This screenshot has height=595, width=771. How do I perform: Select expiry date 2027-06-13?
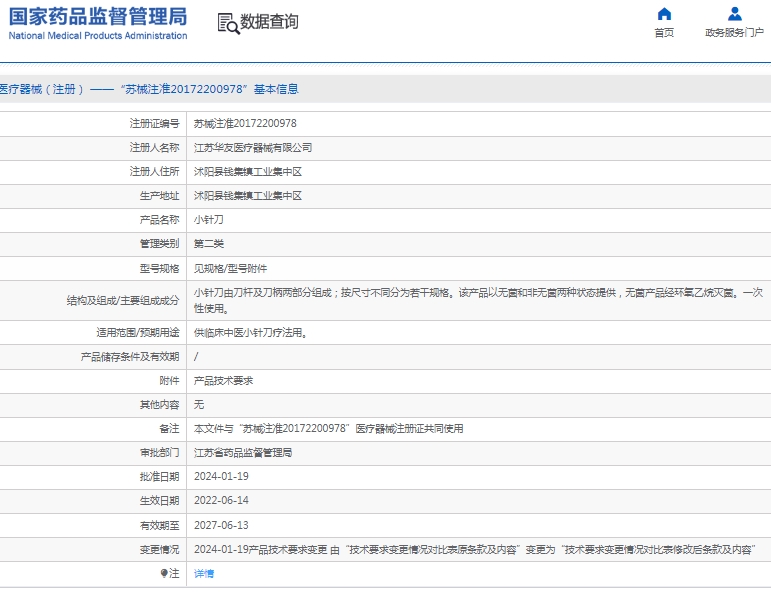click(x=221, y=526)
